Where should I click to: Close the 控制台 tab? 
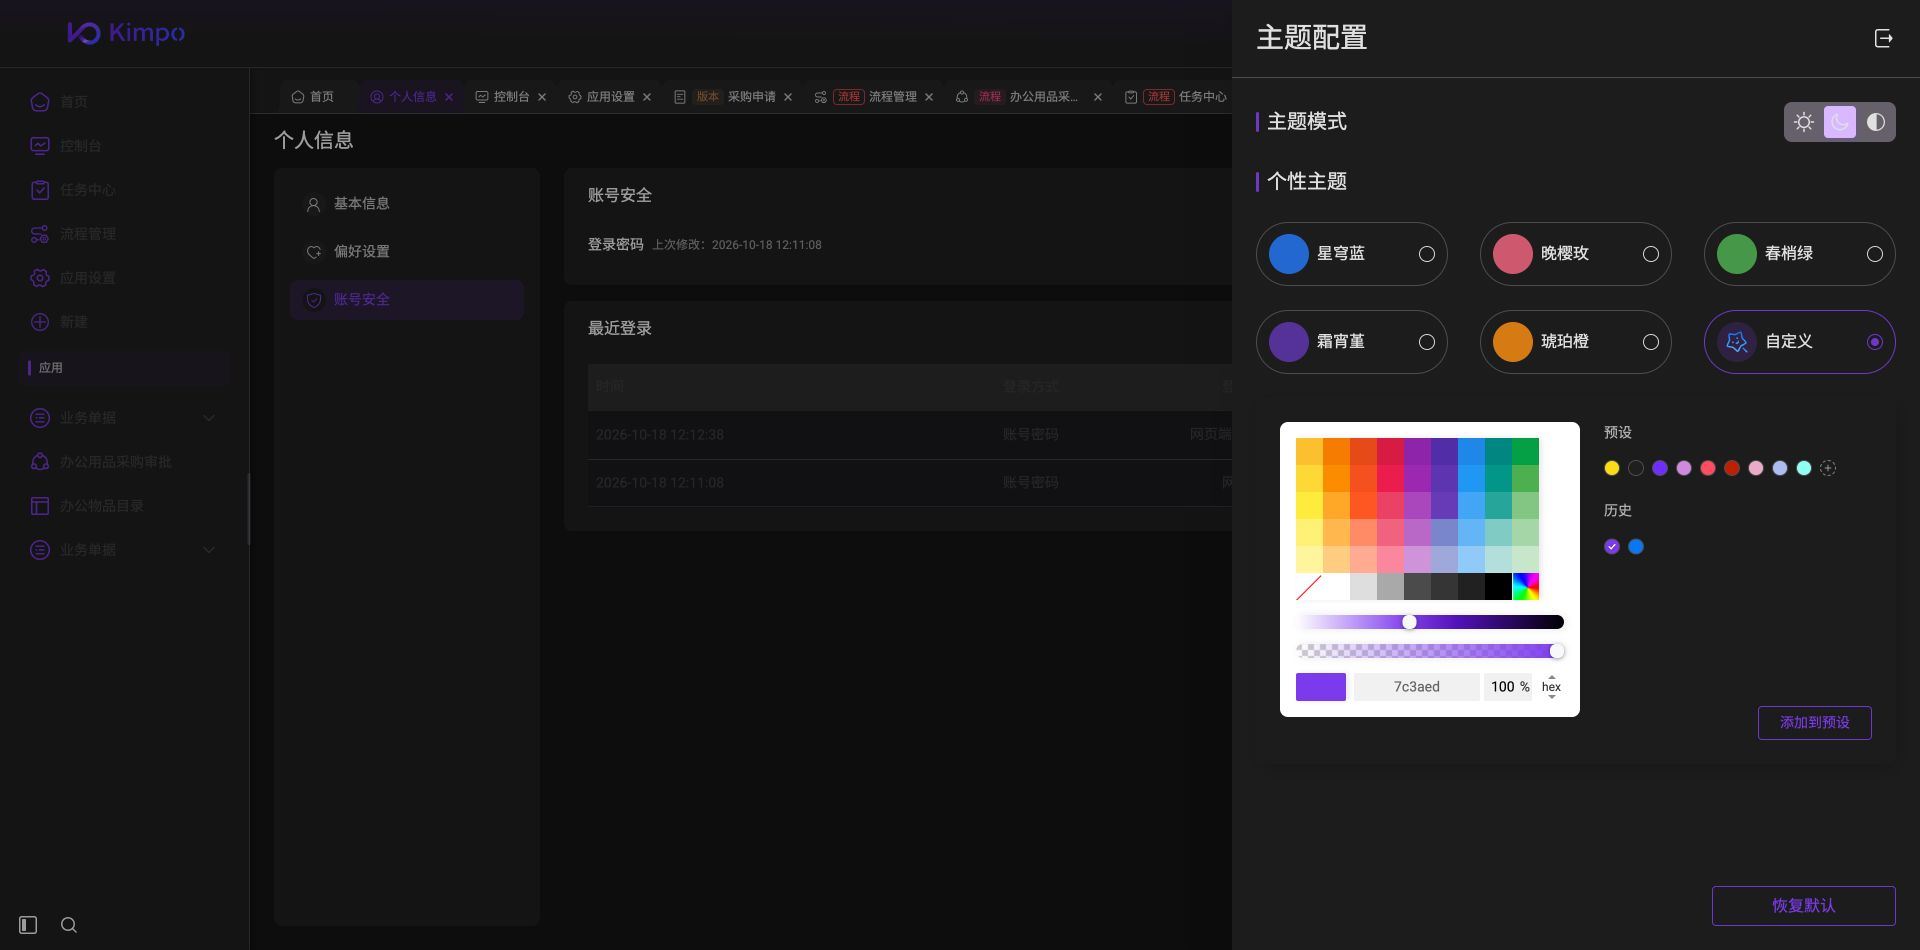[542, 97]
